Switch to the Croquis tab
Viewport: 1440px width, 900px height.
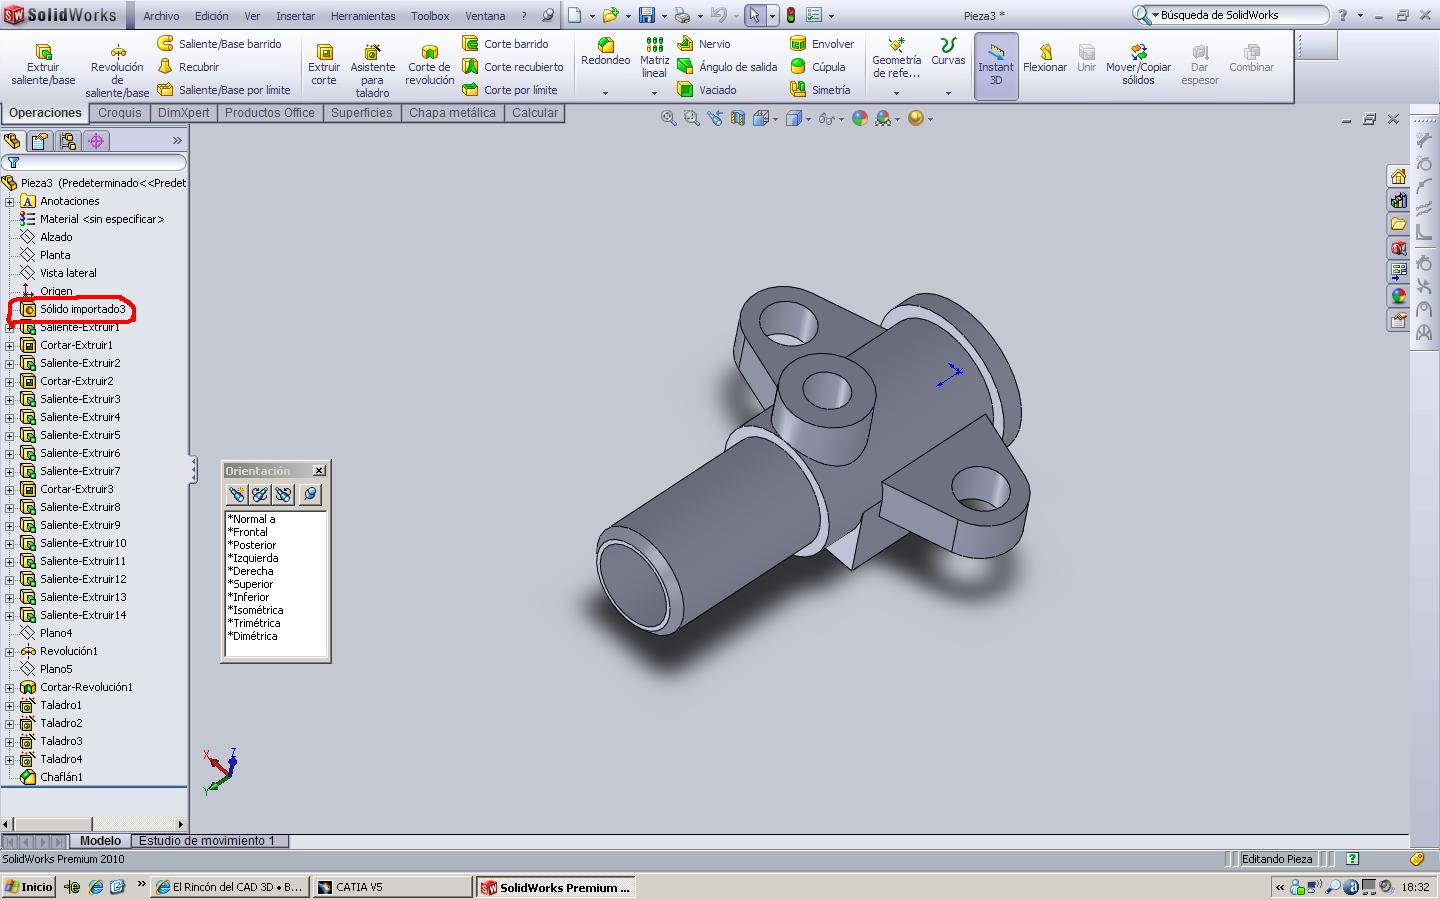tap(120, 113)
